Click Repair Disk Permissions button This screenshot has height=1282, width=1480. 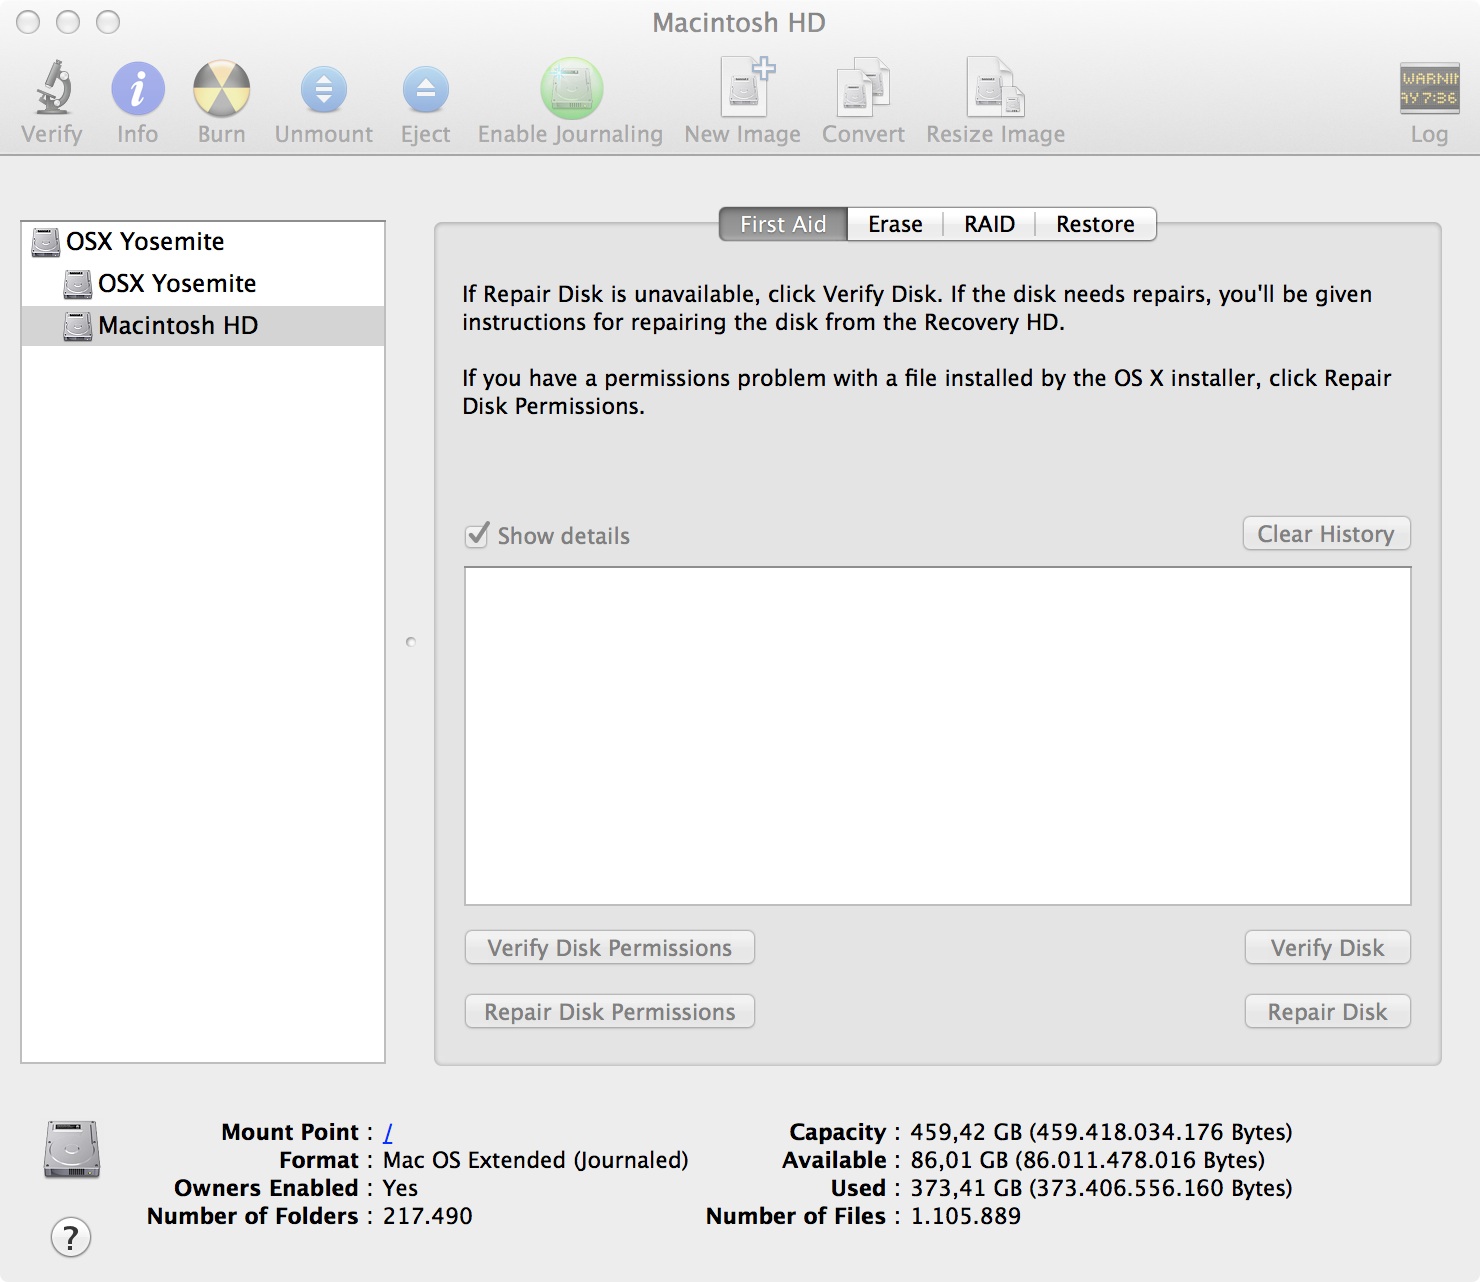click(x=610, y=1012)
